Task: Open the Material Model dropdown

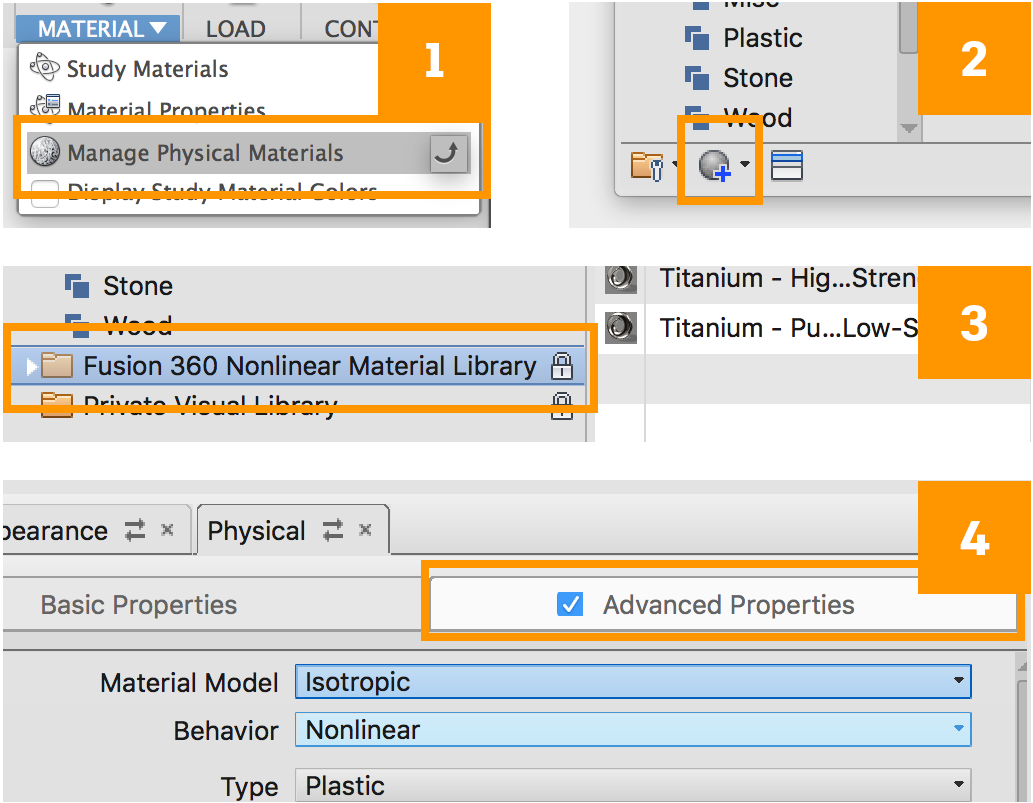Action: pos(632,683)
